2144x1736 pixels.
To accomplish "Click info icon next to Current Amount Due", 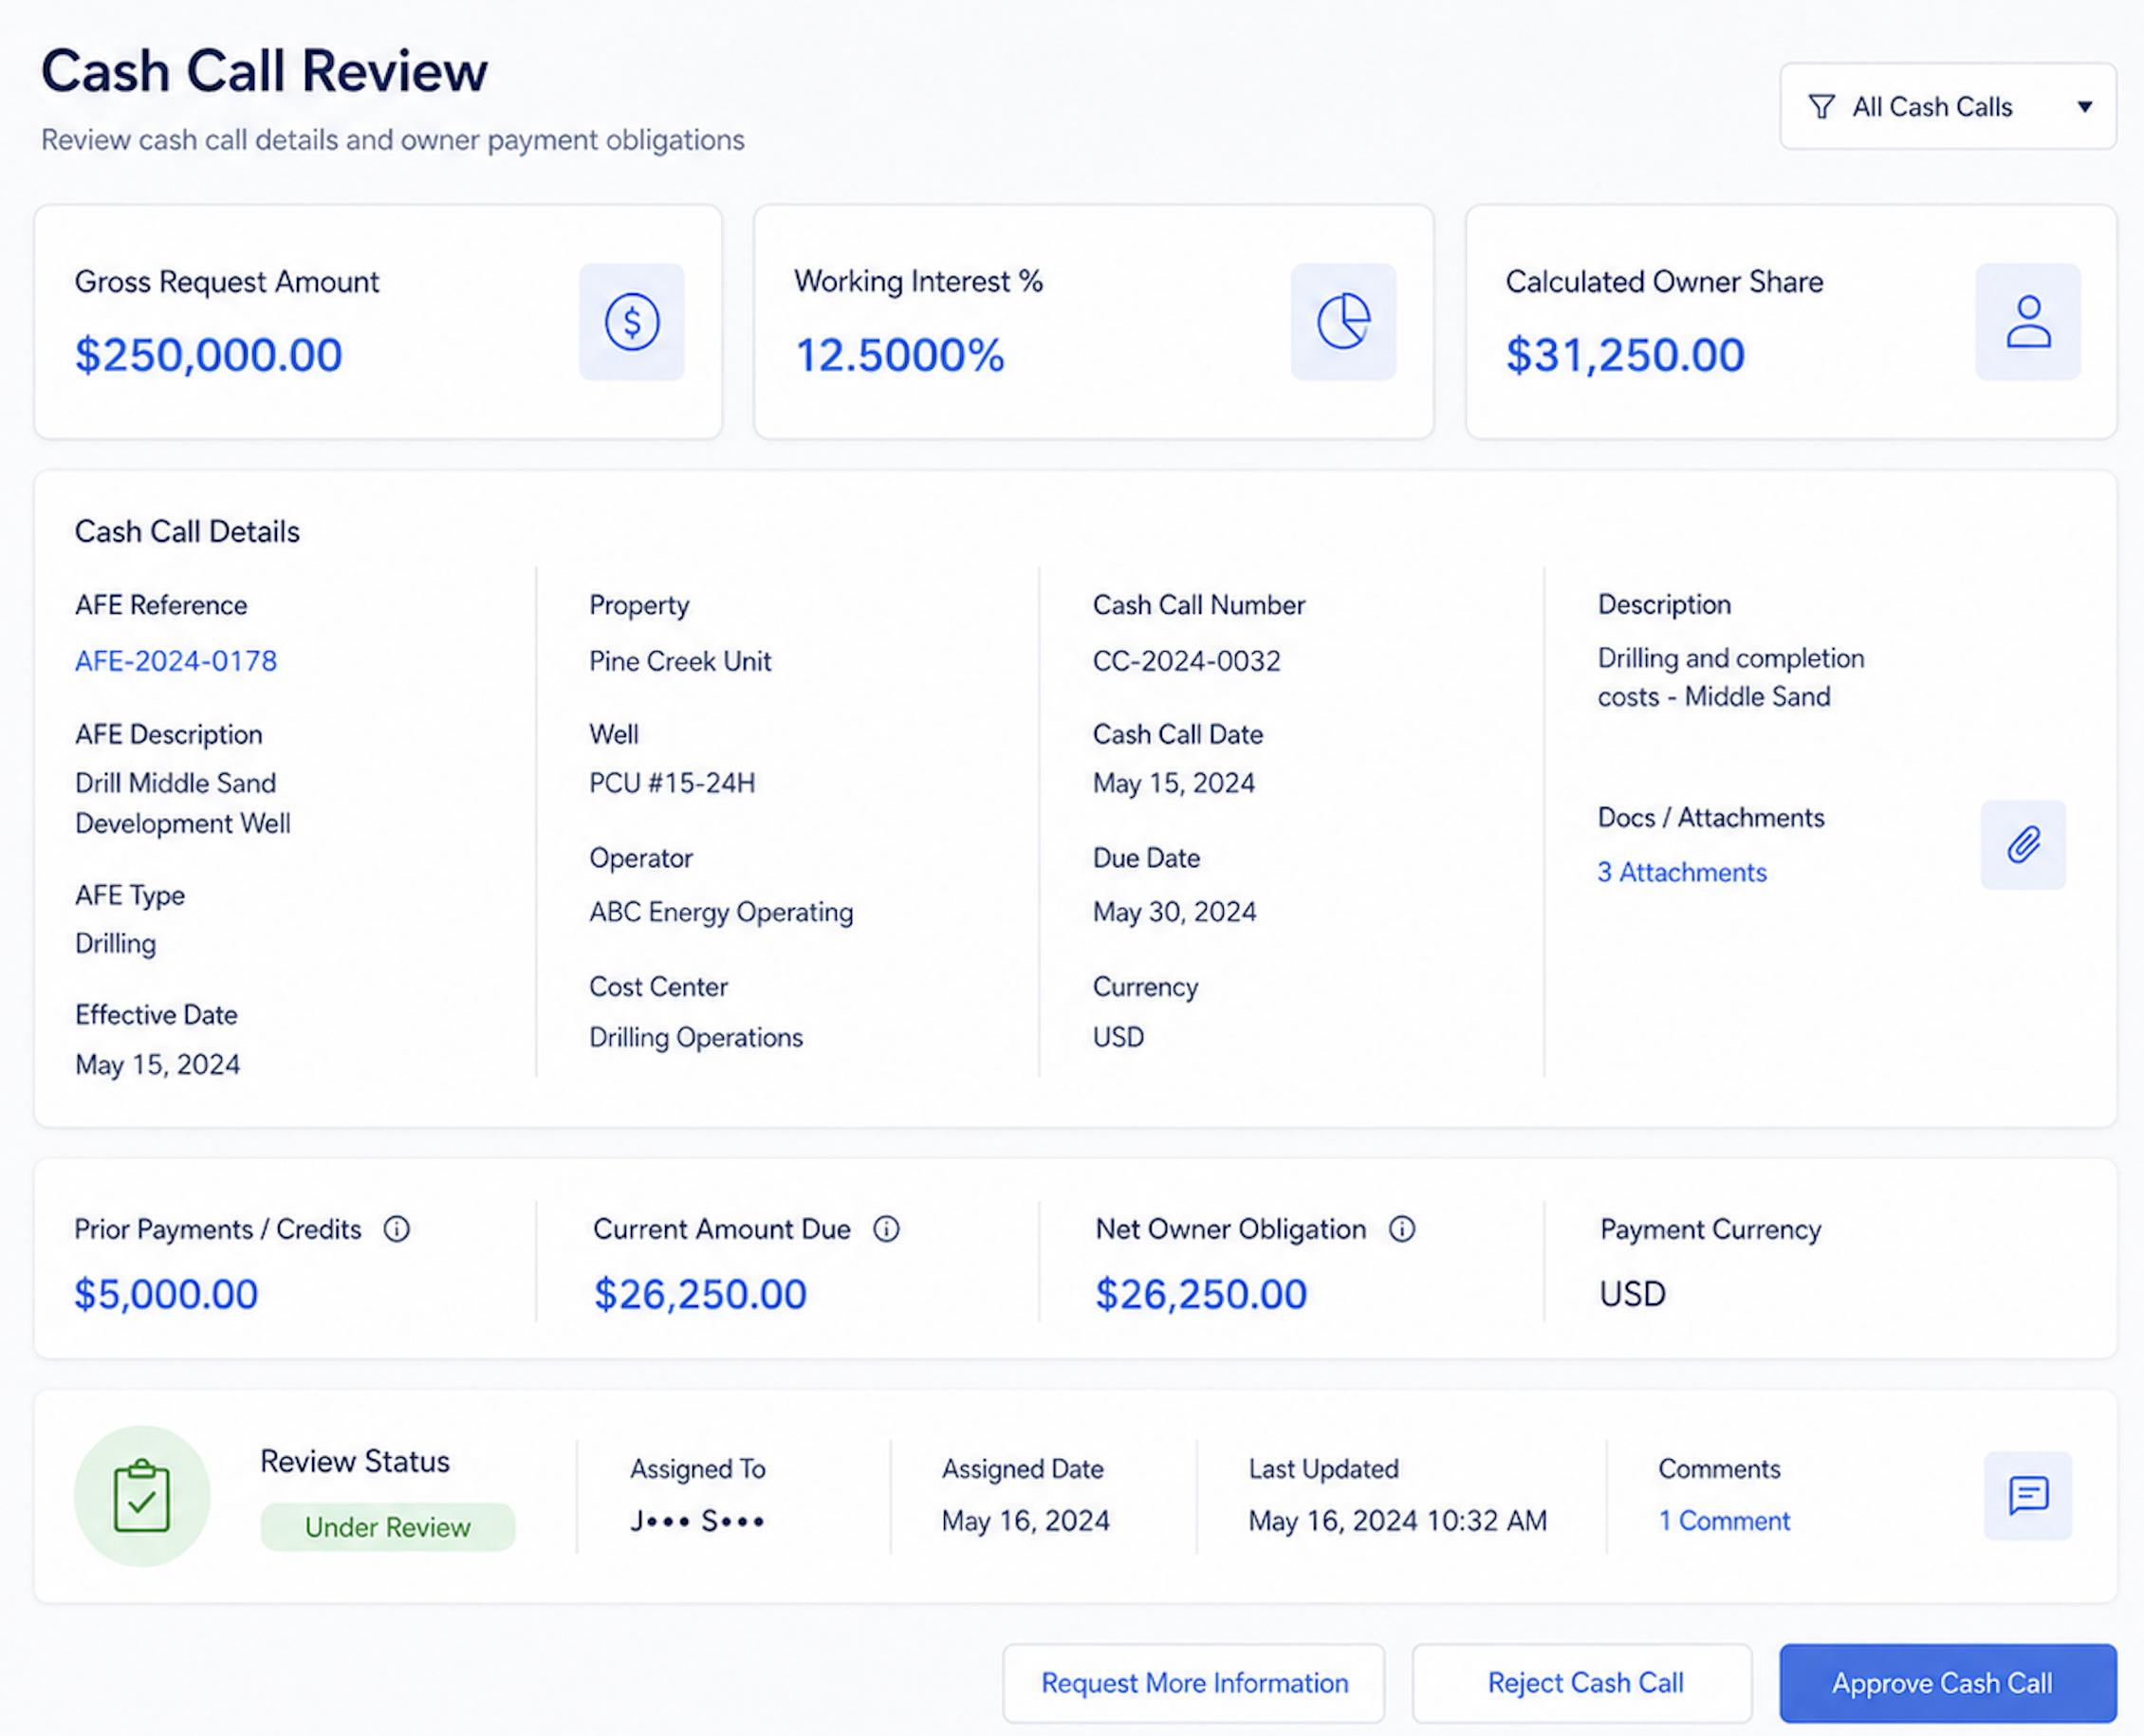I will [x=886, y=1229].
